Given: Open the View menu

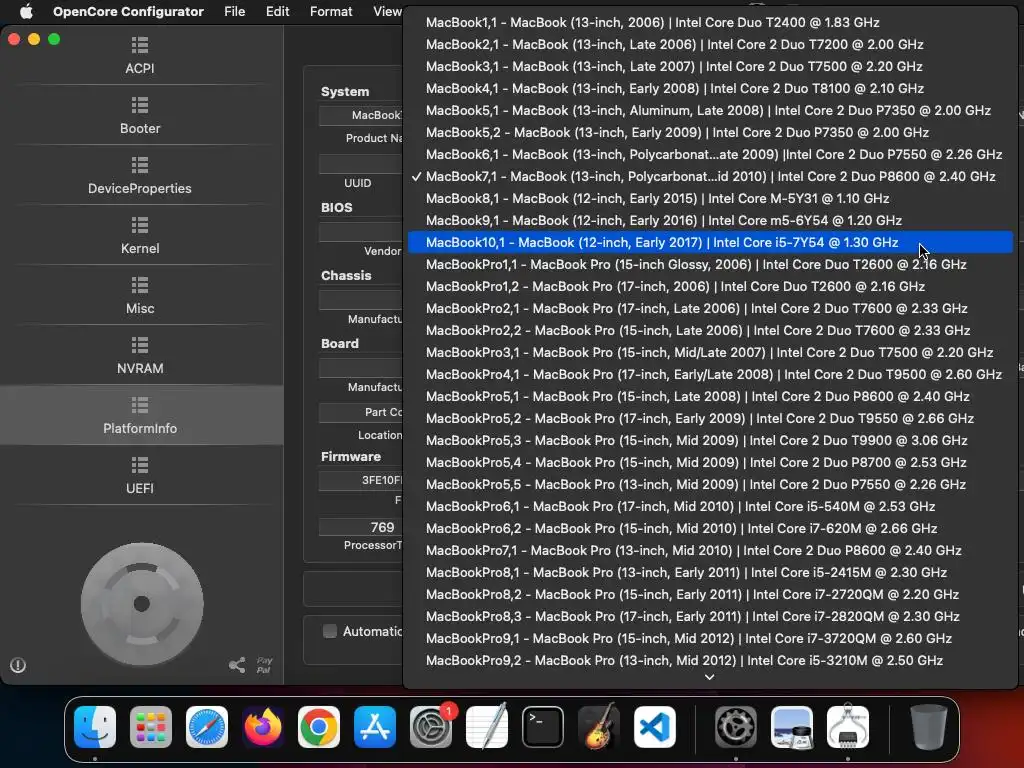Looking at the screenshot, I should 387,11.
